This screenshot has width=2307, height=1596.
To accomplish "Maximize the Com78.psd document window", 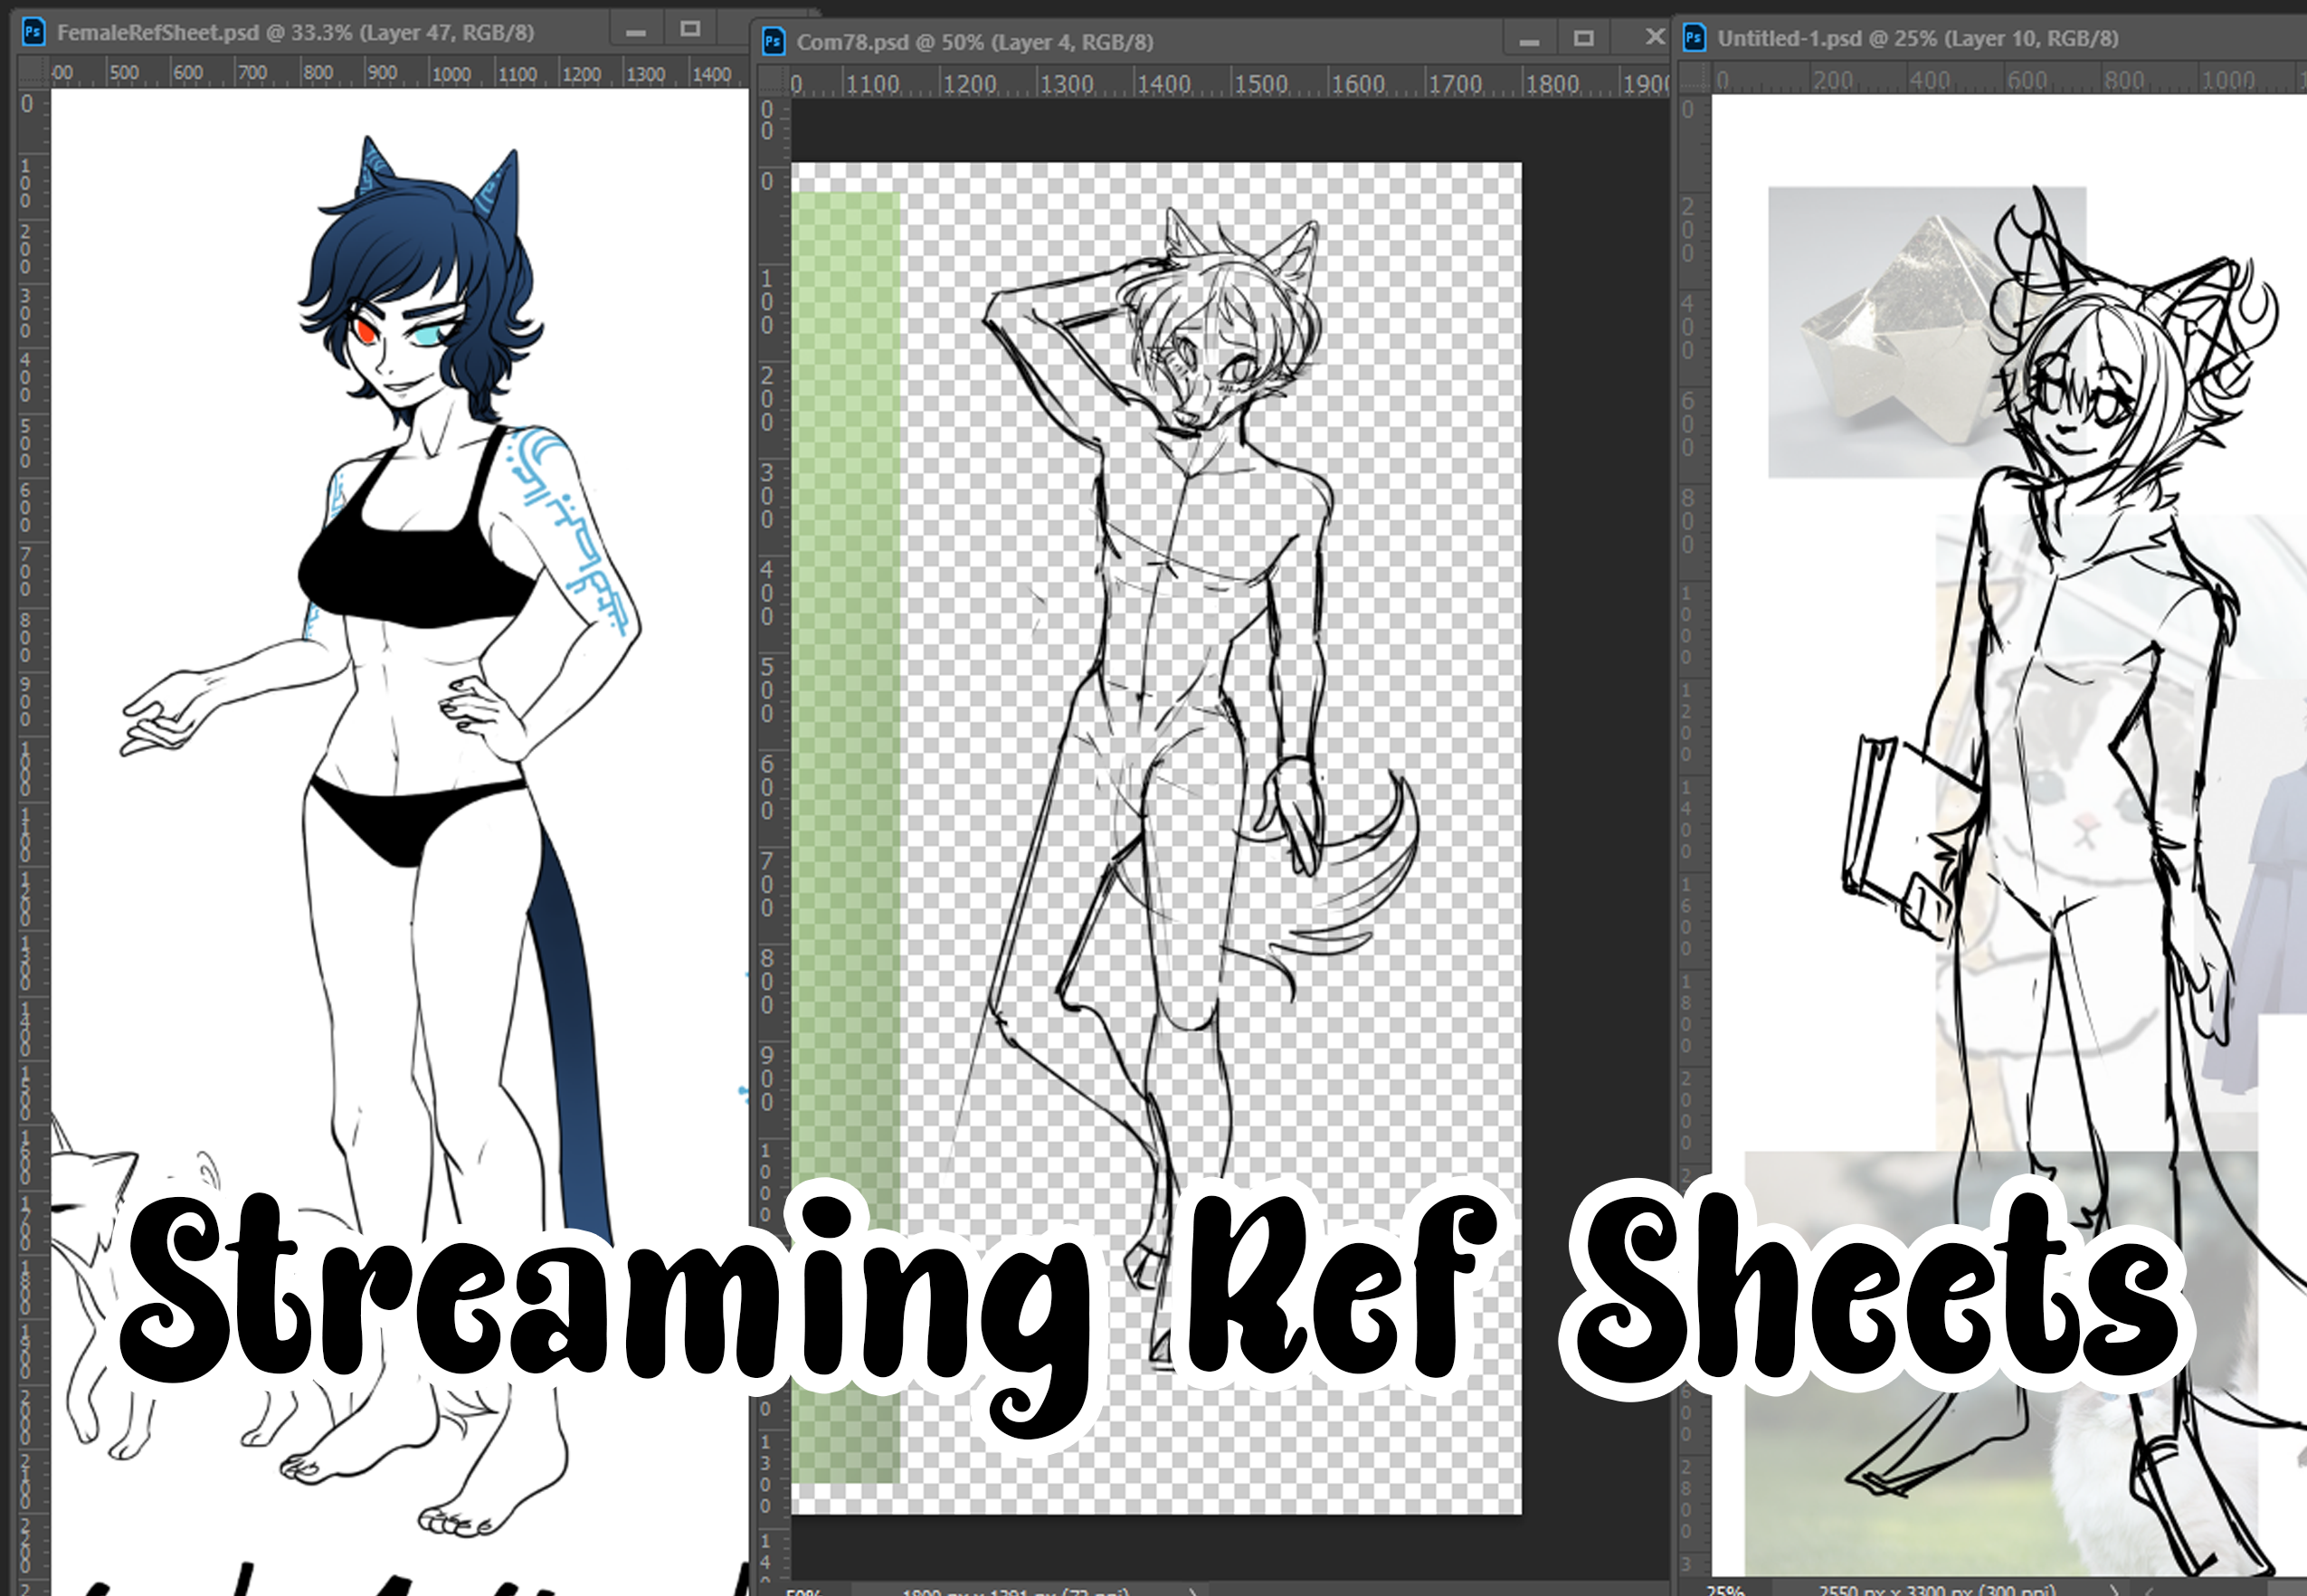I will coord(1583,40).
